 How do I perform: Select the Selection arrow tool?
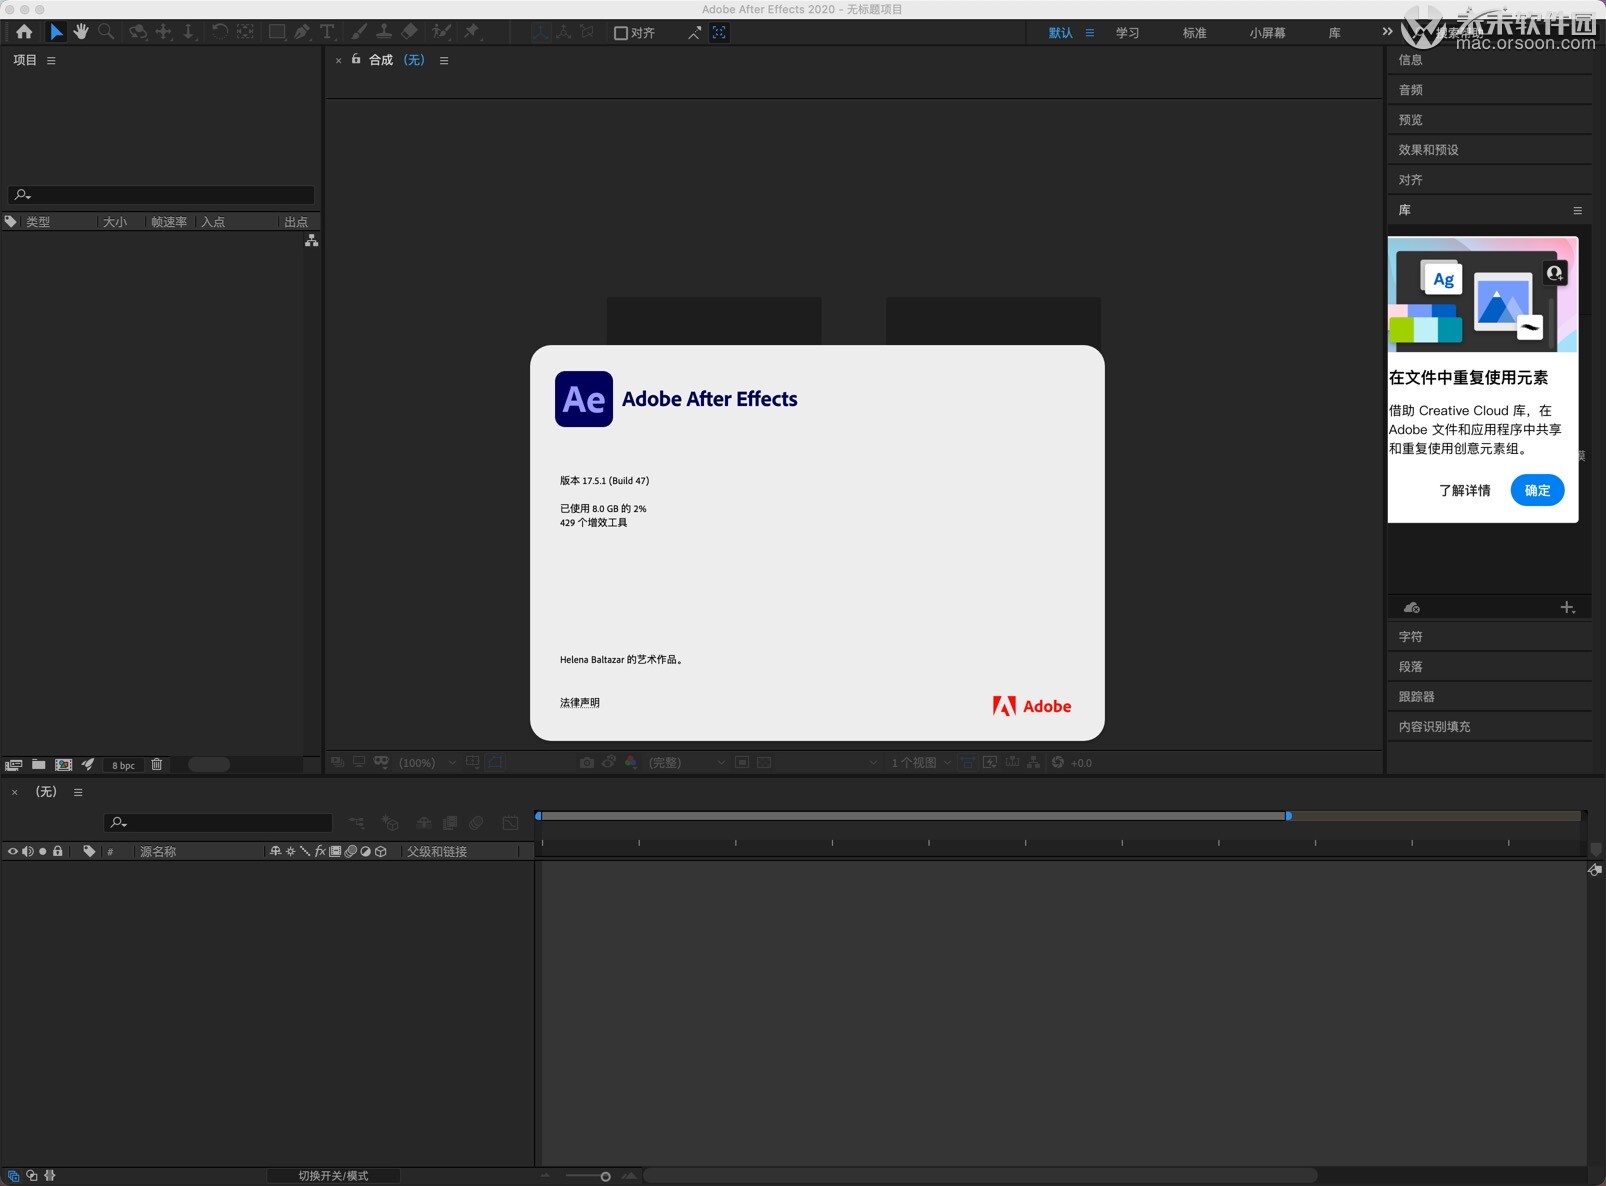(56, 32)
